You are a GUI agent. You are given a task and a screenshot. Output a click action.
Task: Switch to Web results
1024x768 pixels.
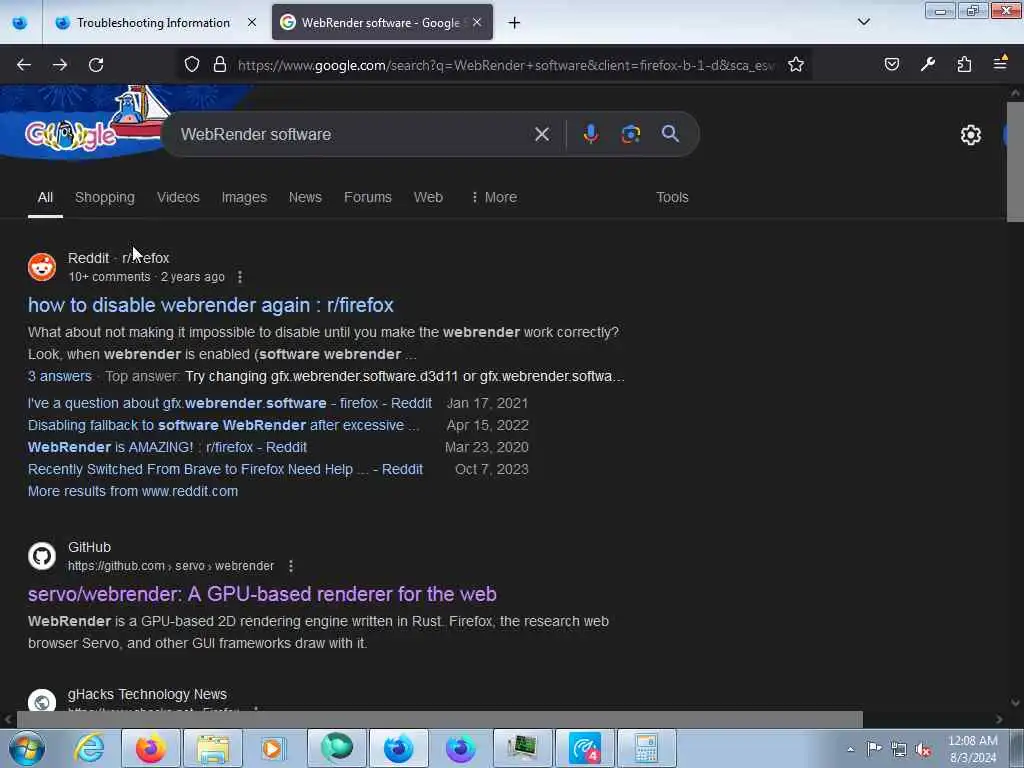coord(428,197)
